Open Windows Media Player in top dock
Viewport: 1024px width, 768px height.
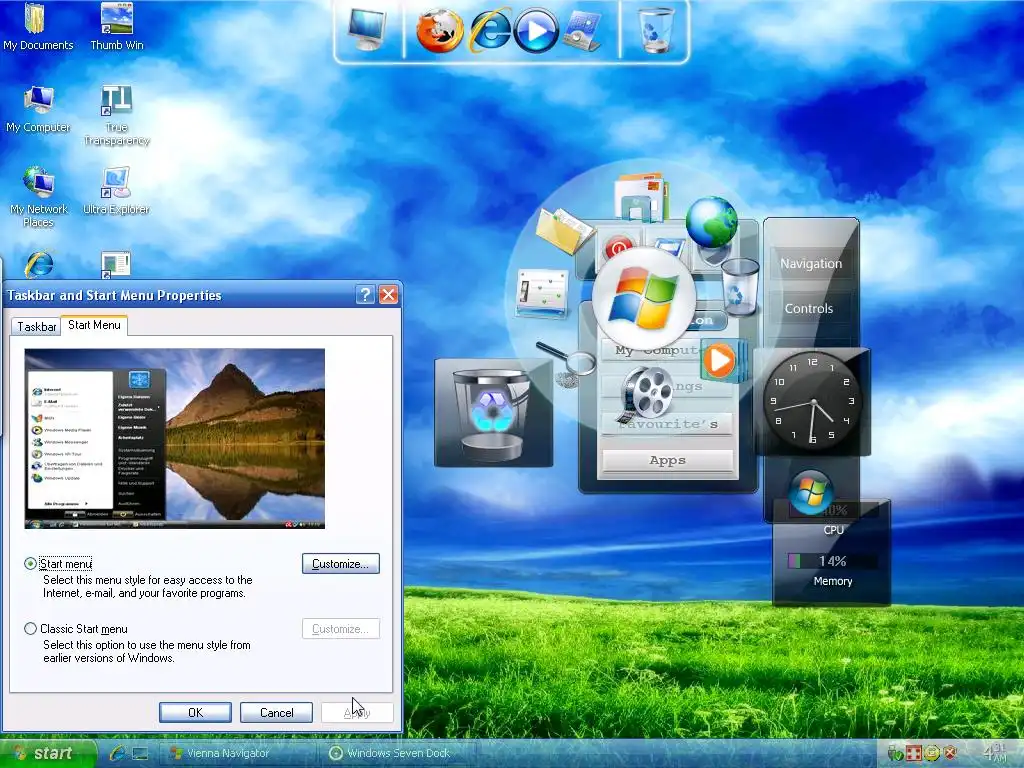[x=536, y=31]
